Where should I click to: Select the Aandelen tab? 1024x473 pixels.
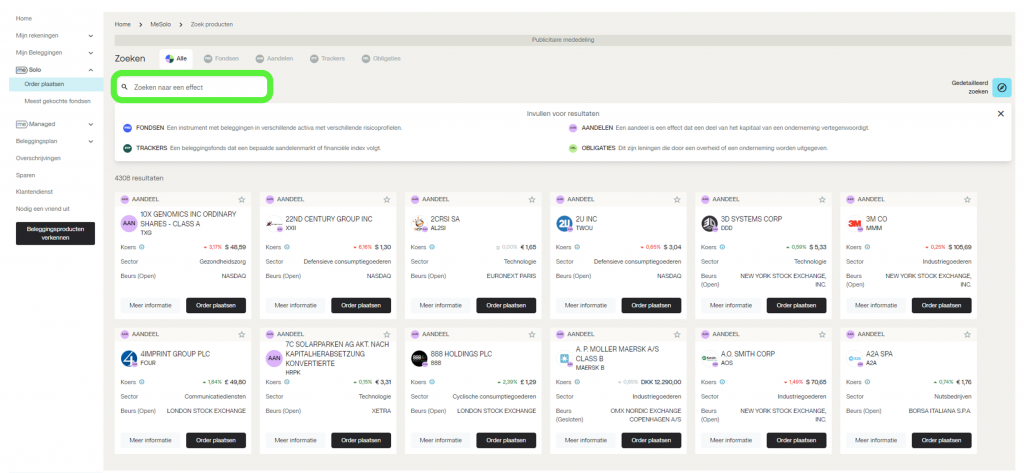pyautogui.click(x=274, y=58)
